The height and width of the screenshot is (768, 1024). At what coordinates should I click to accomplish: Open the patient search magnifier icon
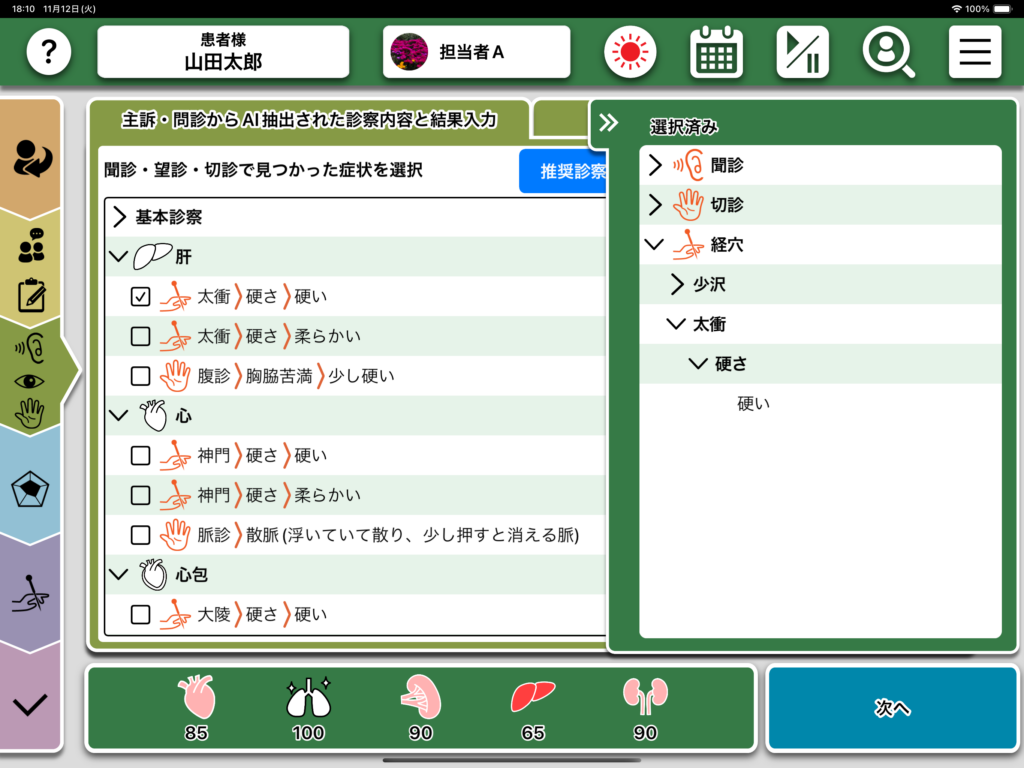pos(888,52)
